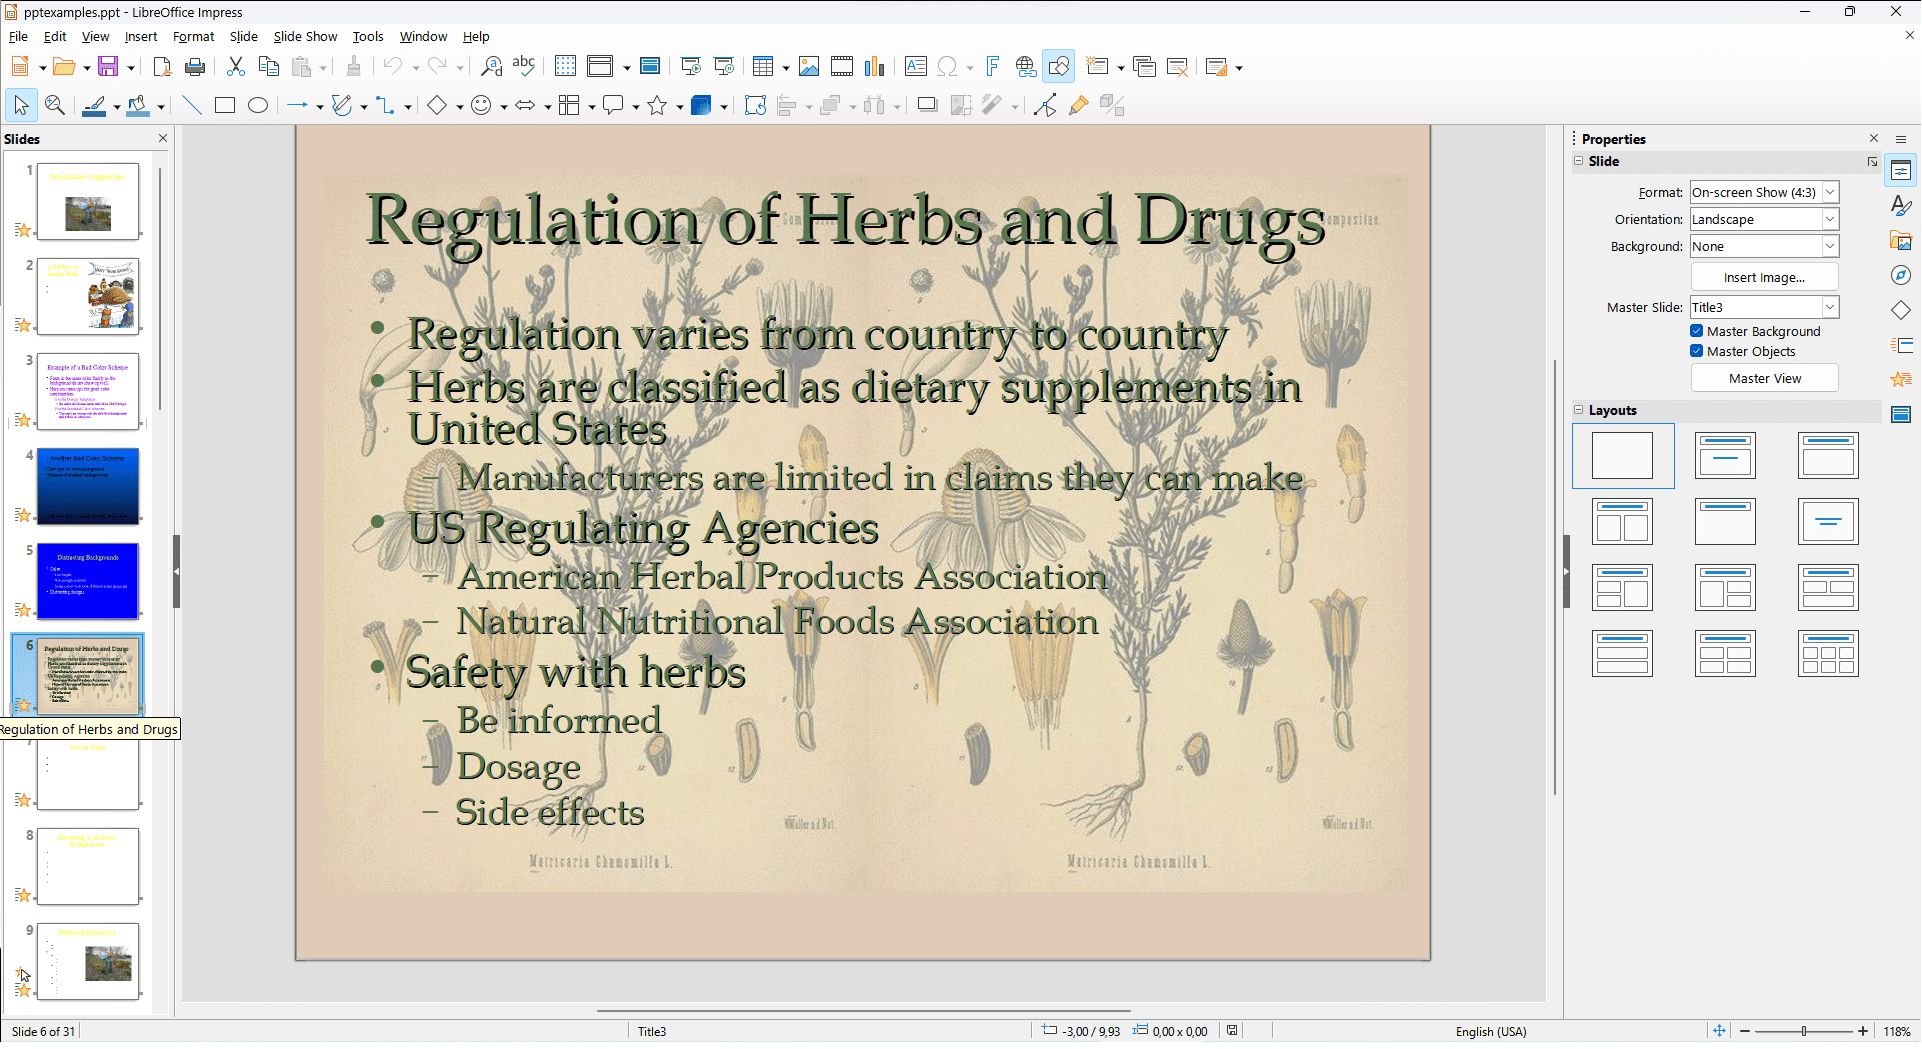Click the Fill Color paint bucket swatch
Image resolution: width=1922 pixels, height=1049 pixels.
click(138, 105)
